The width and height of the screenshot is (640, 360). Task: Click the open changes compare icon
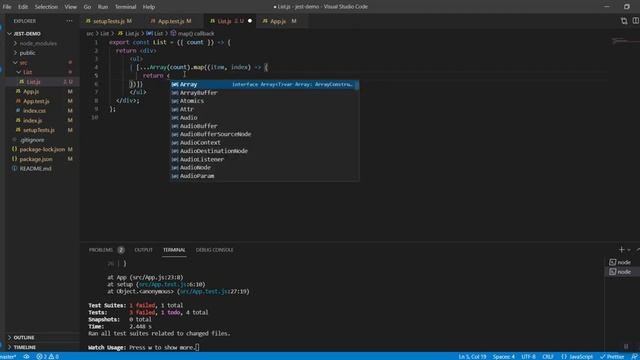pyautogui.click(x=624, y=21)
